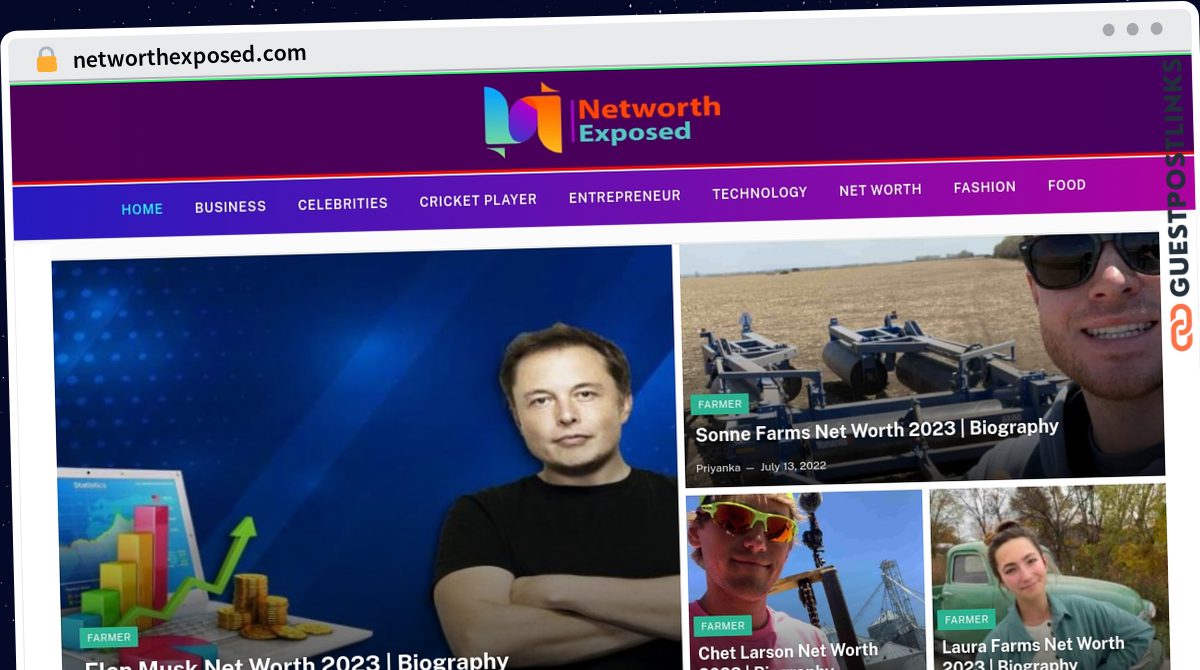This screenshot has height=670, width=1200.
Task: Click the networthexposed.com address text
Action: coord(190,56)
